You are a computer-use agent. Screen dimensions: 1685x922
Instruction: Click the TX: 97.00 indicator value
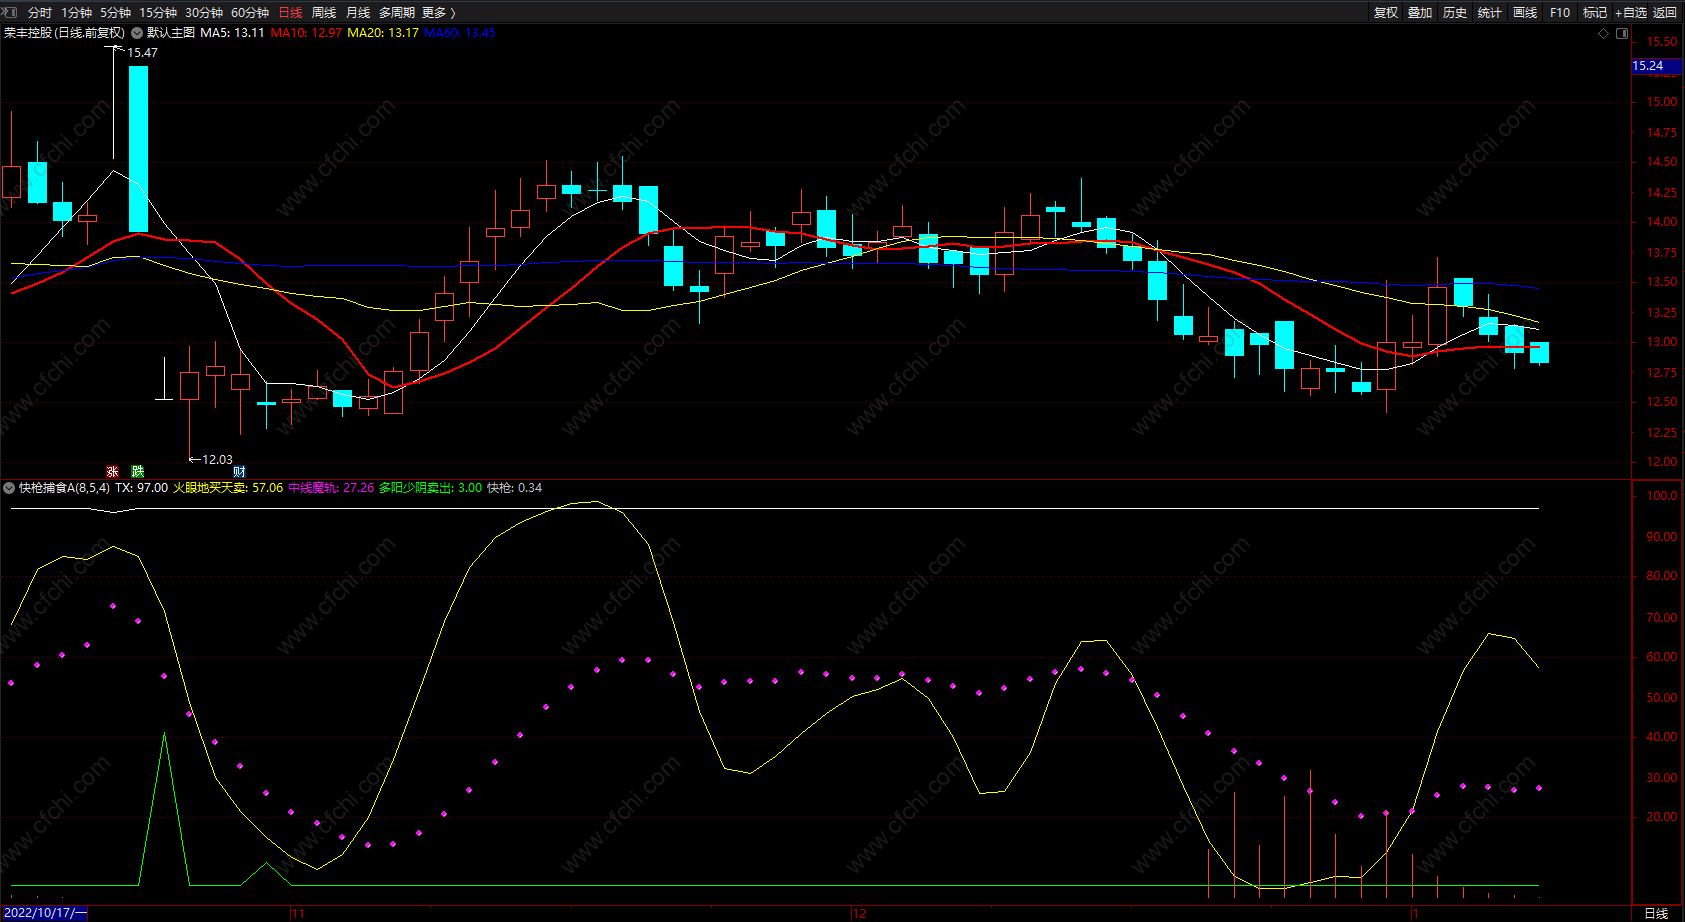[141, 488]
